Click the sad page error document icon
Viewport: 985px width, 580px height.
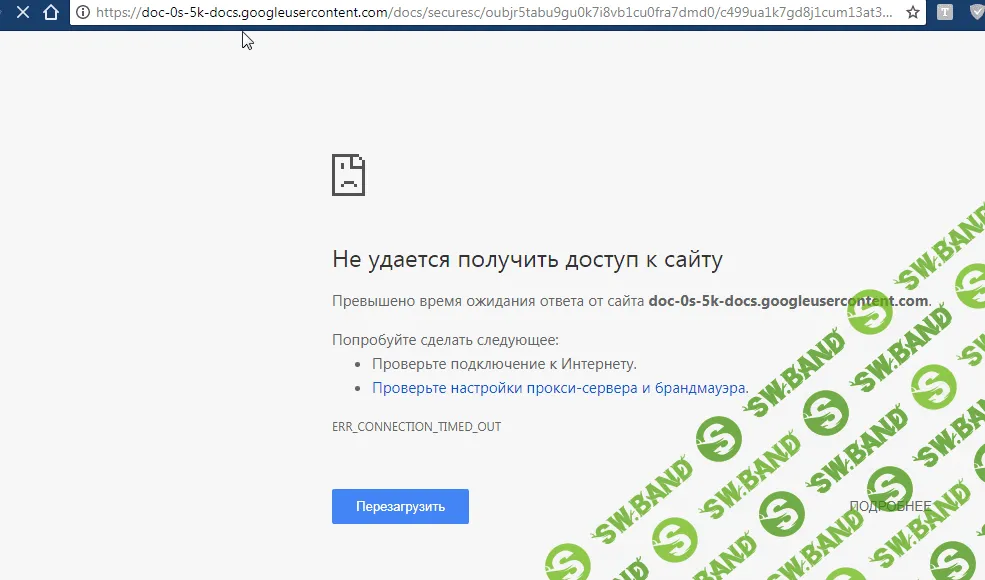click(348, 174)
